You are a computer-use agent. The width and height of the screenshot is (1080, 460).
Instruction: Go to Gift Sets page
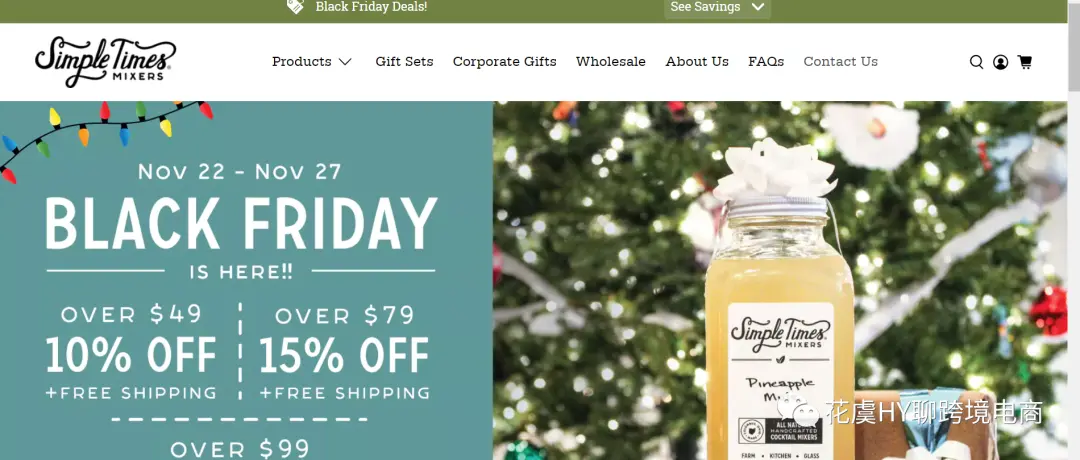[x=404, y=61]
